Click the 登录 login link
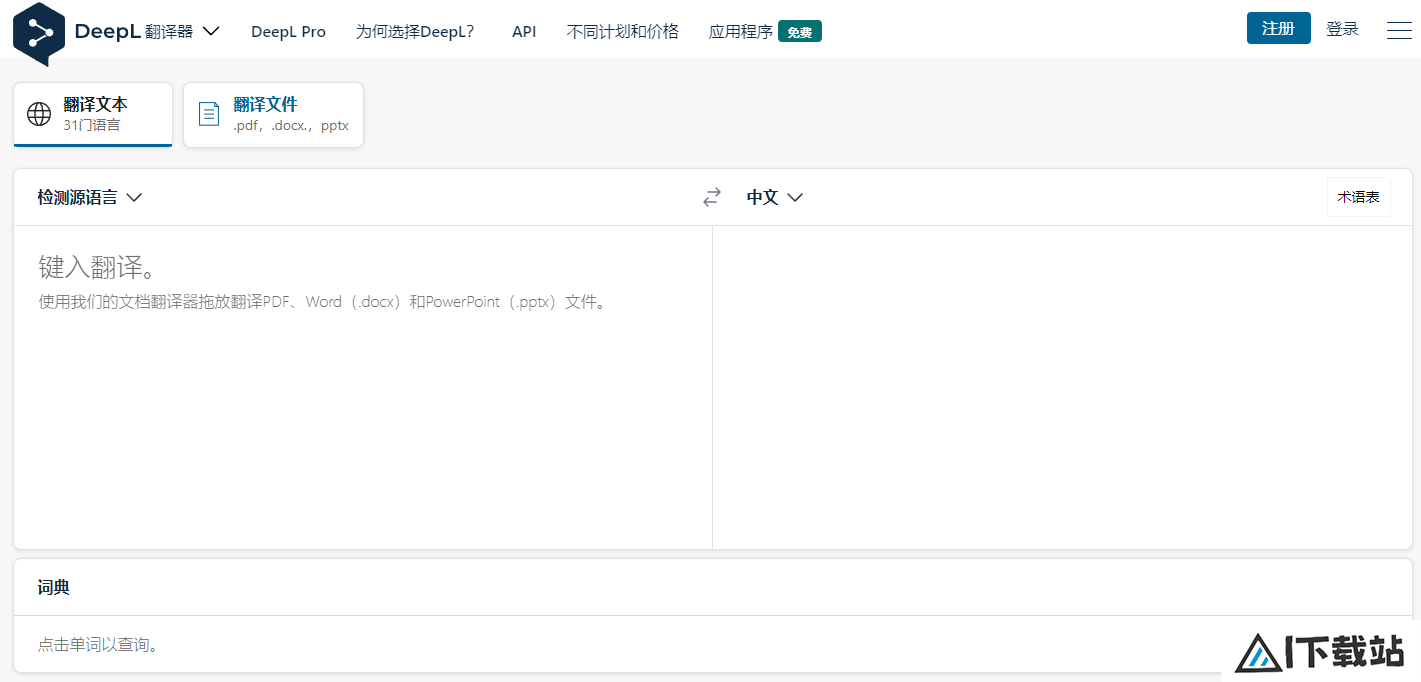This screenshot has height=682, width=1421. (1342, 29)
